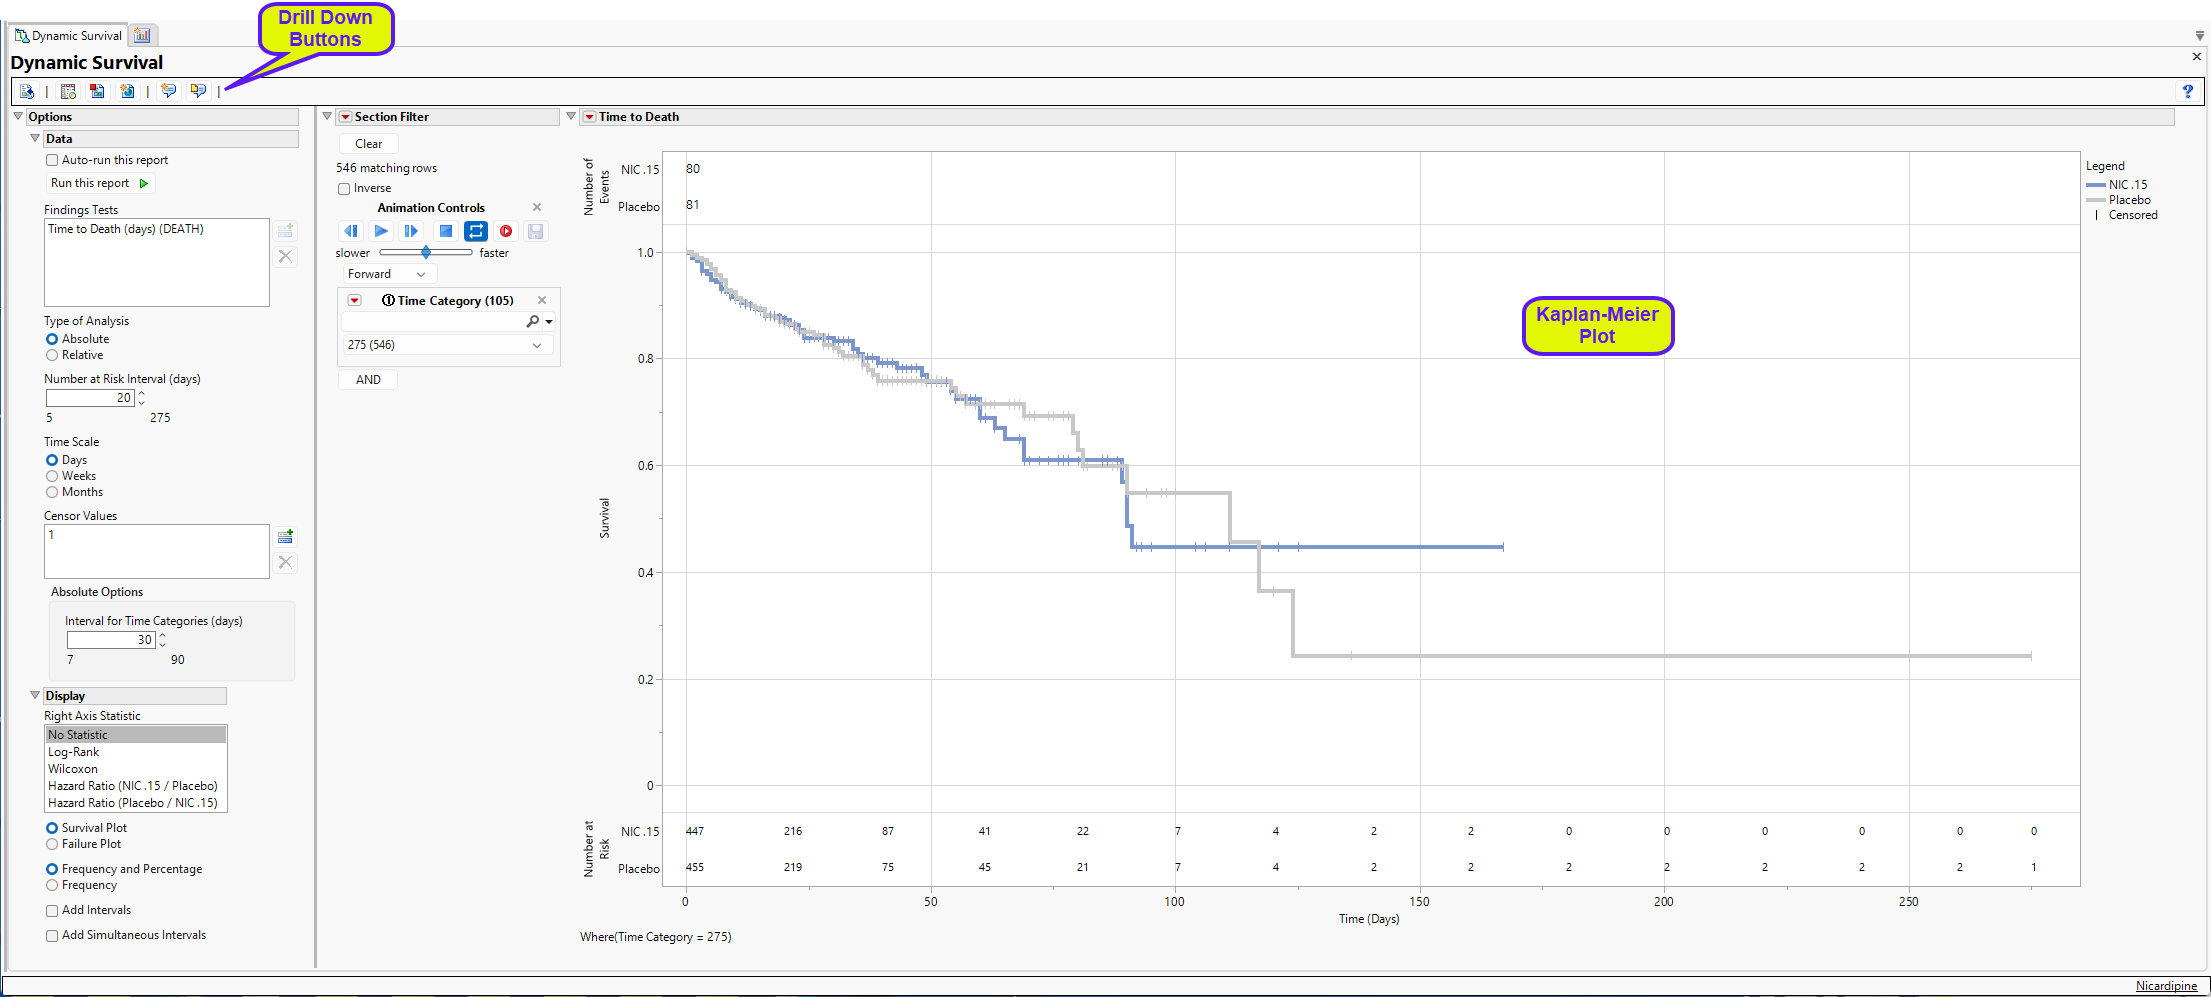2211x997 pixels.
Task: Select the Relative analysis type
Action: click(x=52, y=355)
